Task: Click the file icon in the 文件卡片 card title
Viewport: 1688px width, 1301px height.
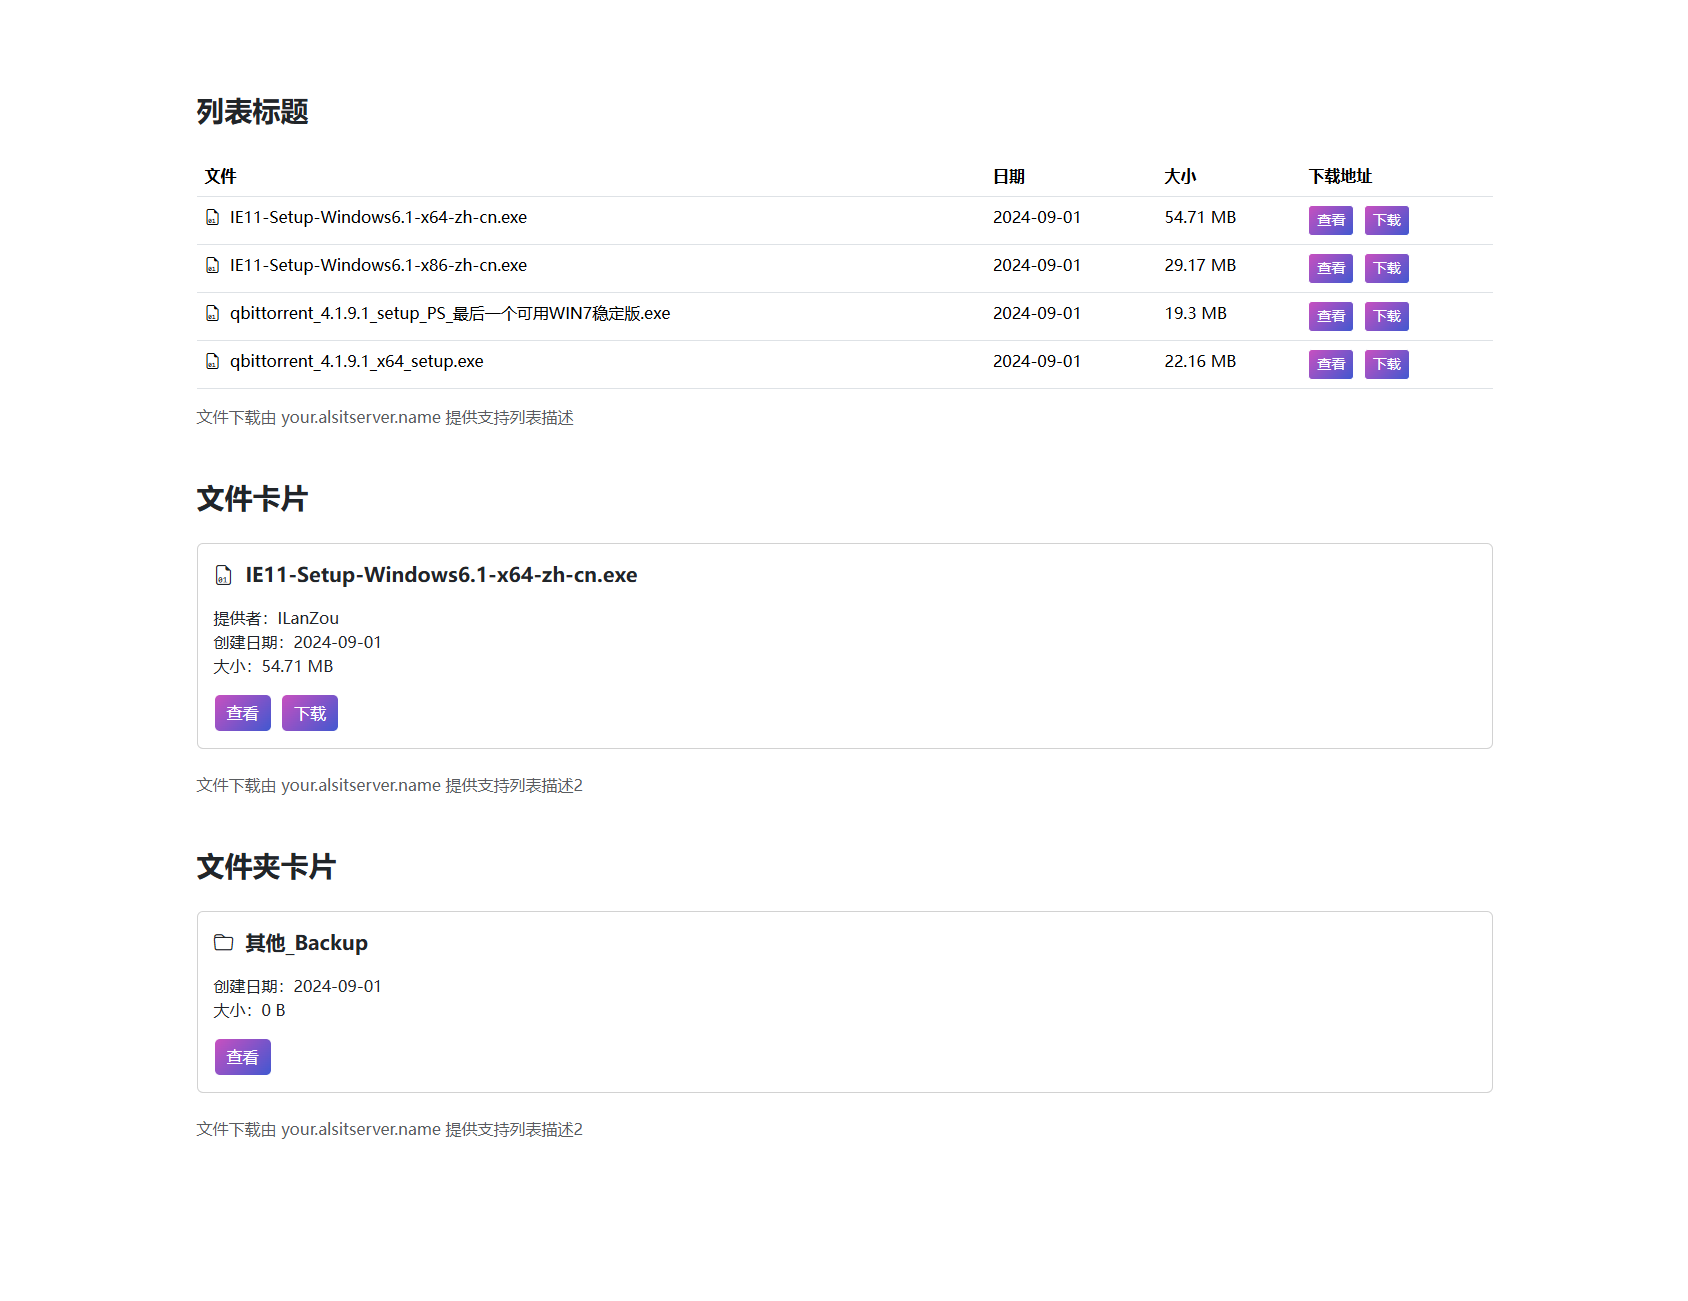Action: click(x=223, y=575)
